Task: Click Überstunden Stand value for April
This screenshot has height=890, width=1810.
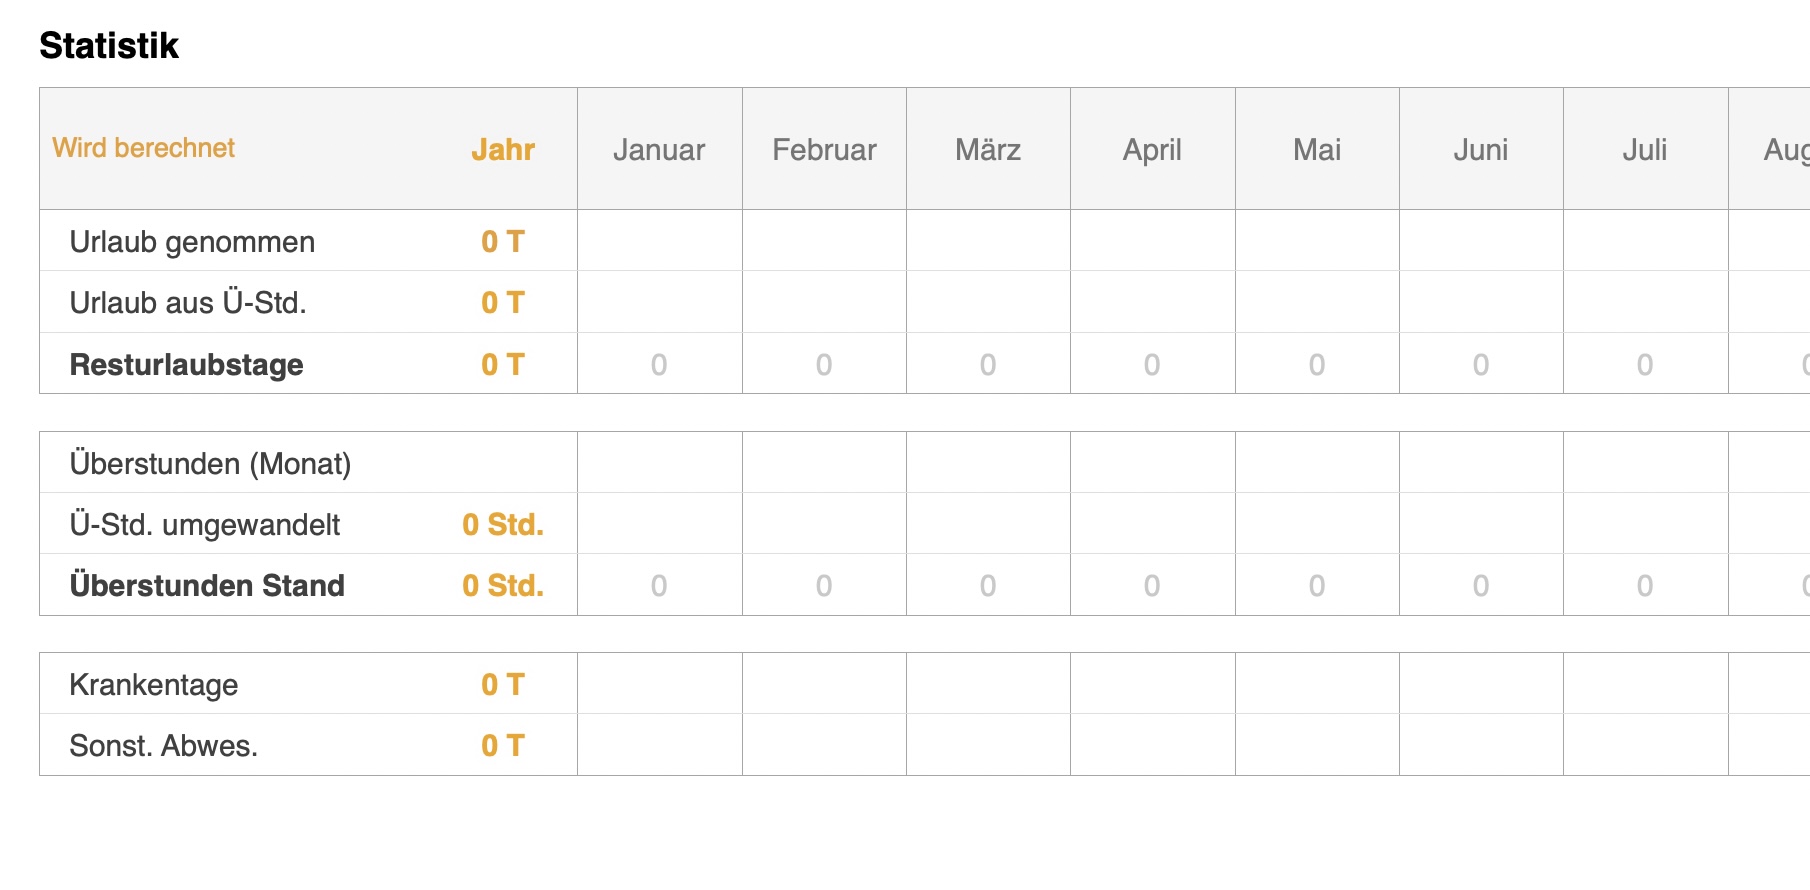Action: [1152, 586]
